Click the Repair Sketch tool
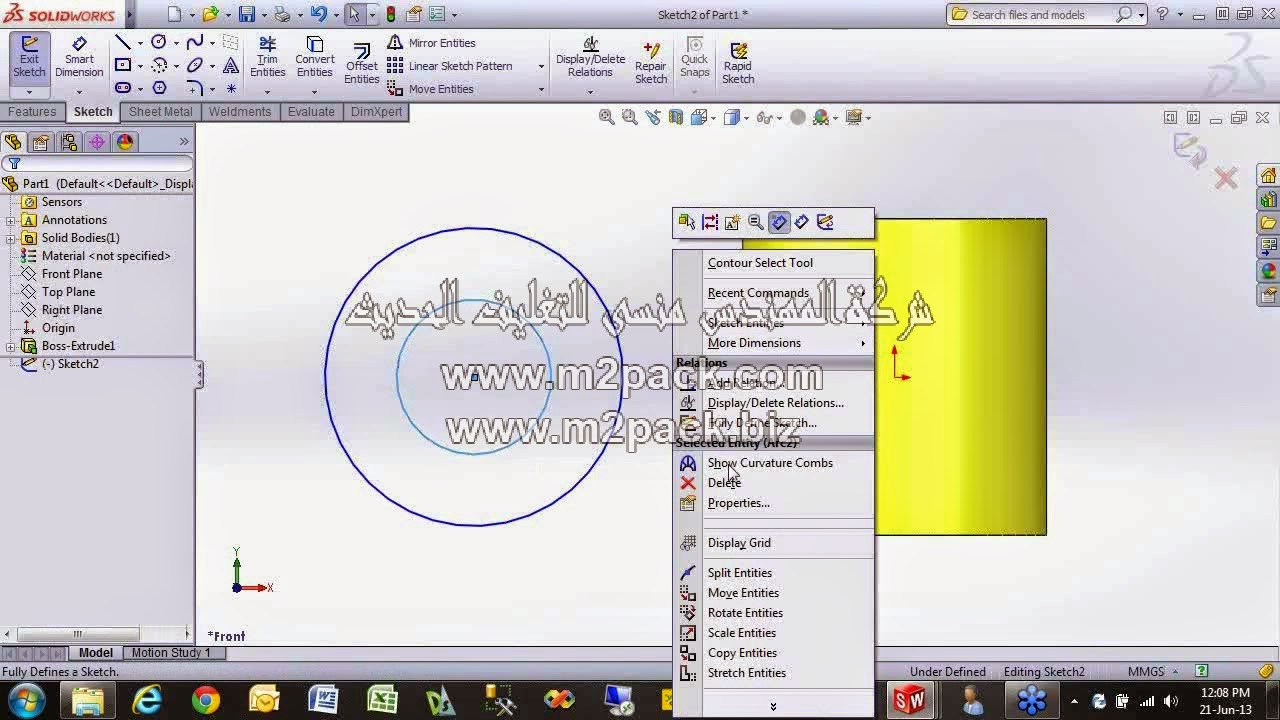1280x720 pixels. pos(651,62)
